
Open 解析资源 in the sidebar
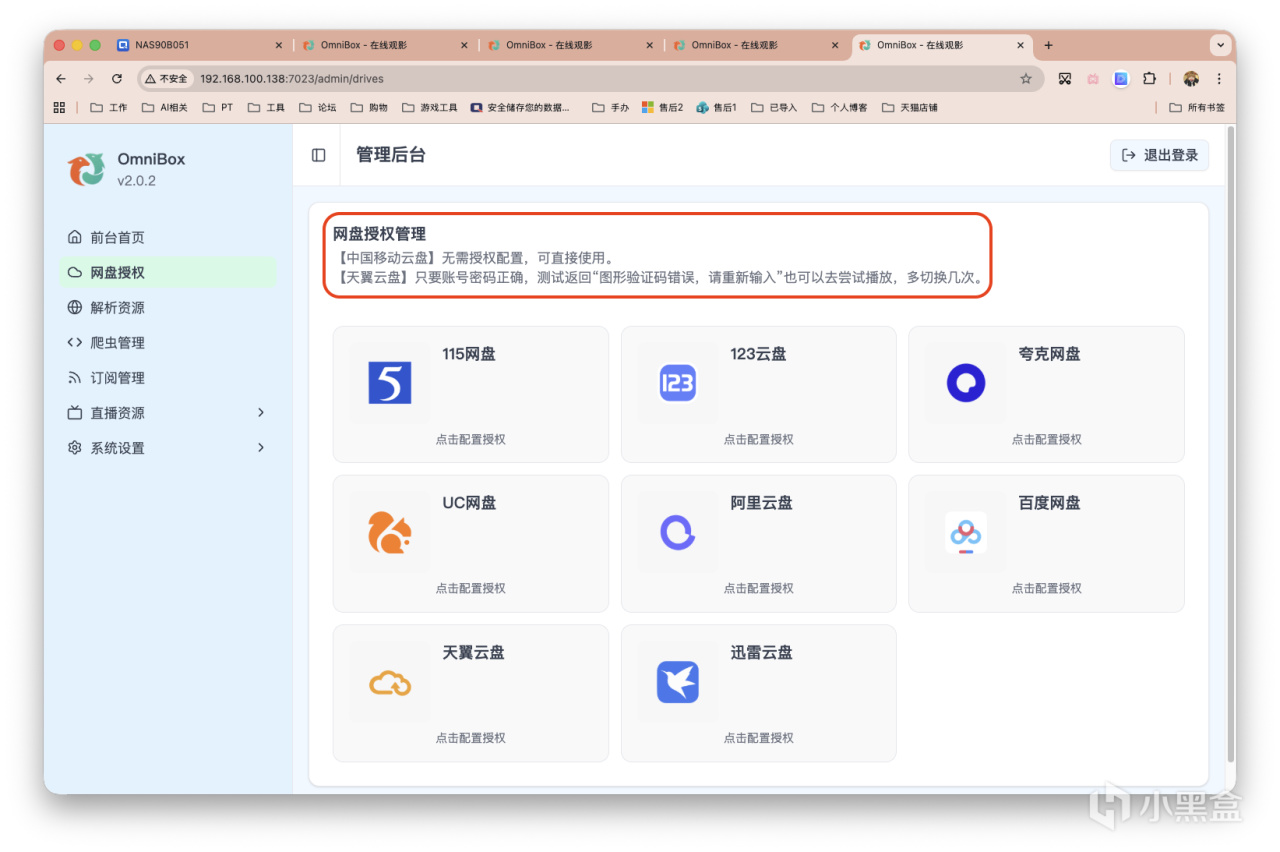(168, 307)
